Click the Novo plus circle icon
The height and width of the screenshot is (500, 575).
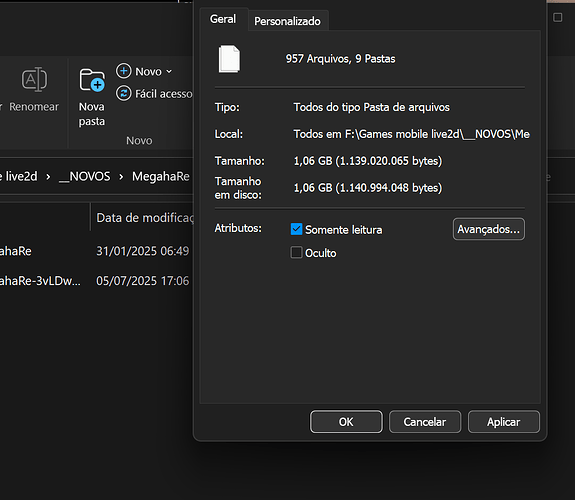click(124, 71)
